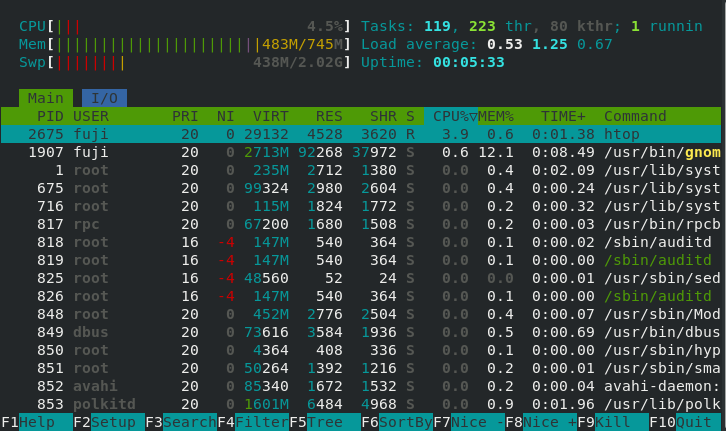Click the 483M/745M memory value
The image size is (726, 431).
click(x=303, y=44)
